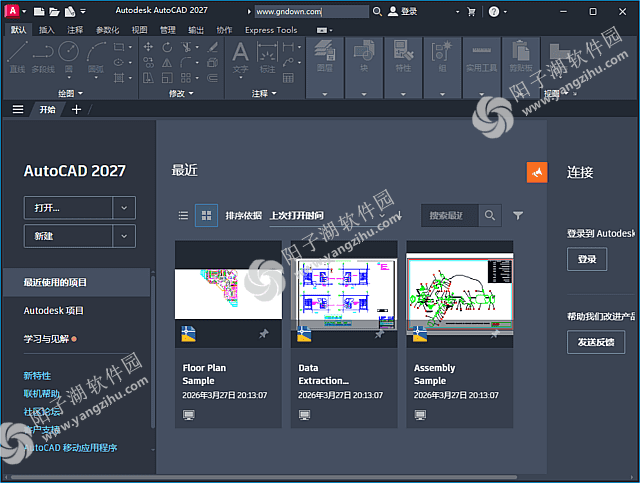Select the Polyline (多段线) tool
This screenshot has width=640, height=483.
pos(43,58)
